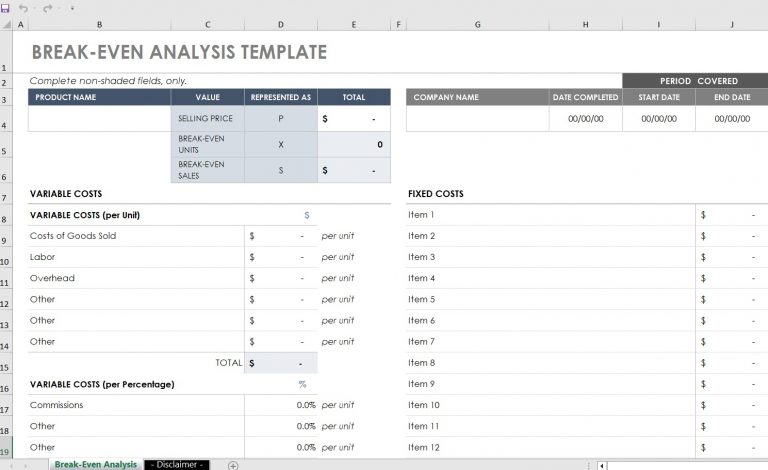Click the variable costs TOTAL amount cell
Viewport: 768px width, 470px height.
(x=281, y=363)
